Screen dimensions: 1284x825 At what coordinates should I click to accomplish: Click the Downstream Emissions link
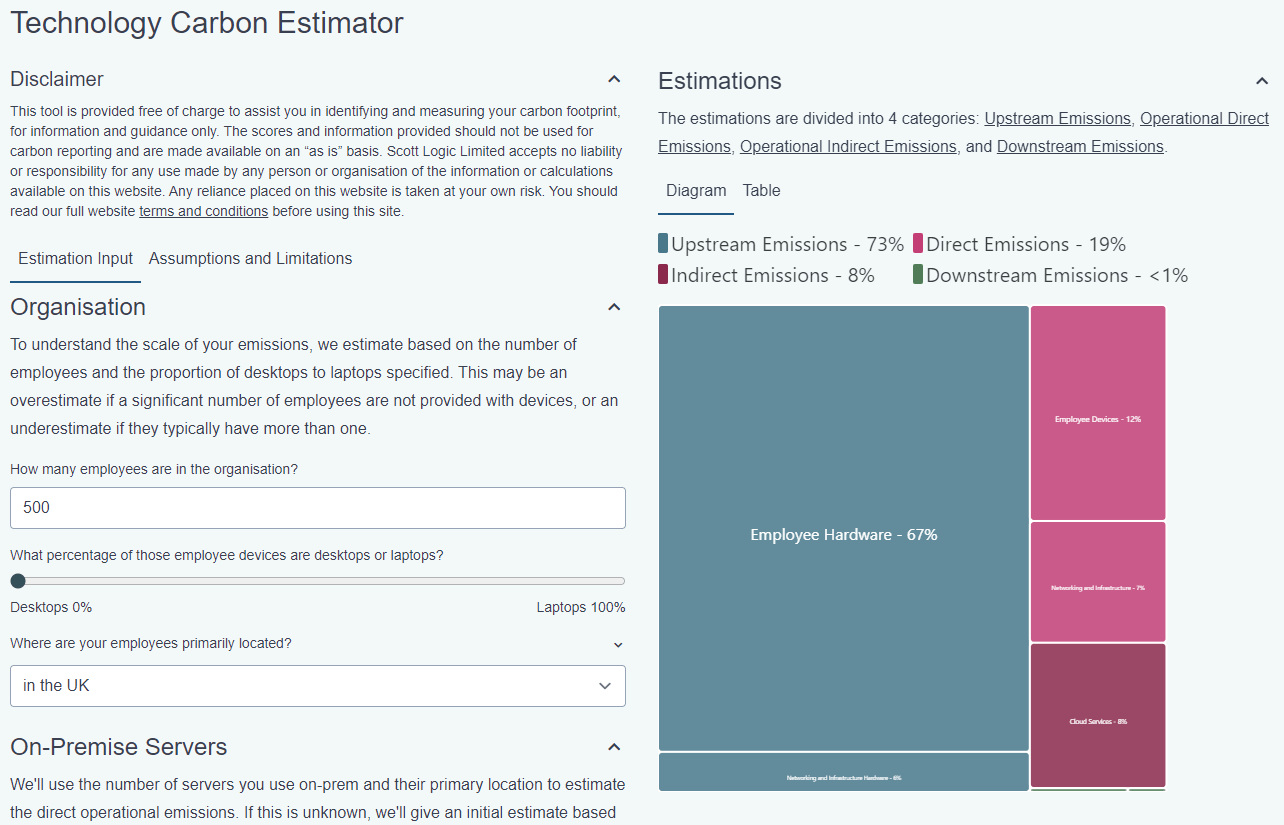[x=1079, y=146]
